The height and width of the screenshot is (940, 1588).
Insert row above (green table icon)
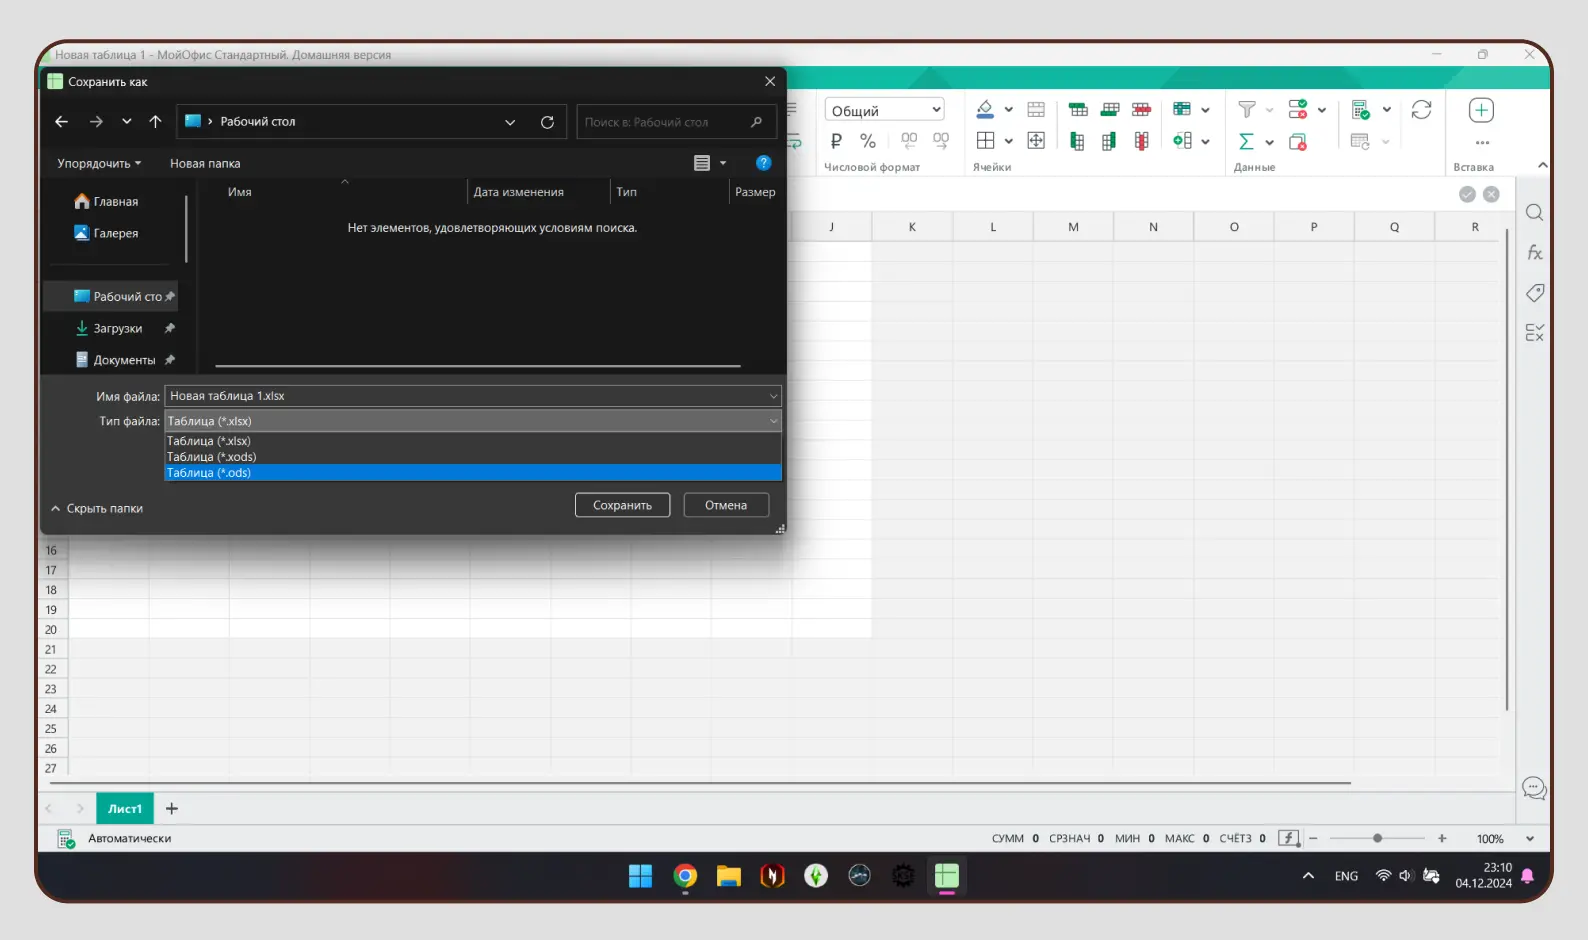[1078, 109]
